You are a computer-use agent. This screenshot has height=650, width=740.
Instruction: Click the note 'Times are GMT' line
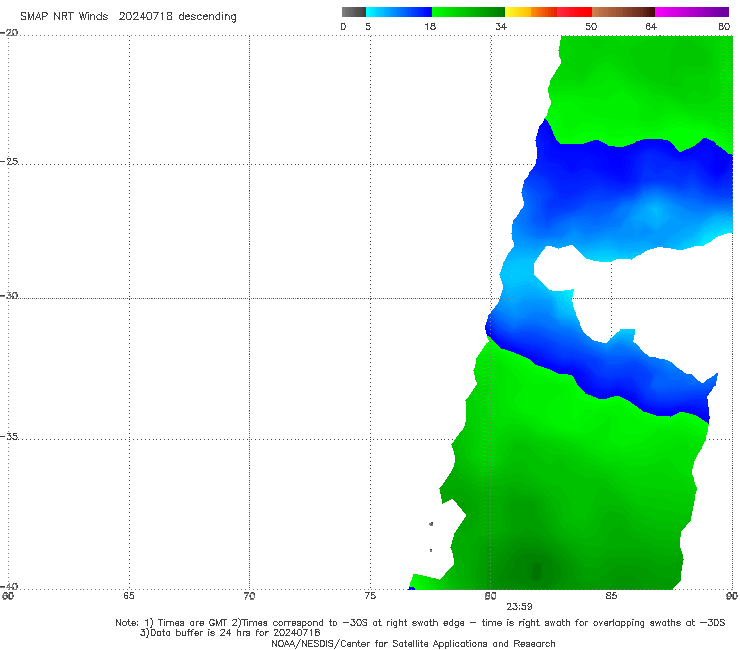tap(420, 623)
